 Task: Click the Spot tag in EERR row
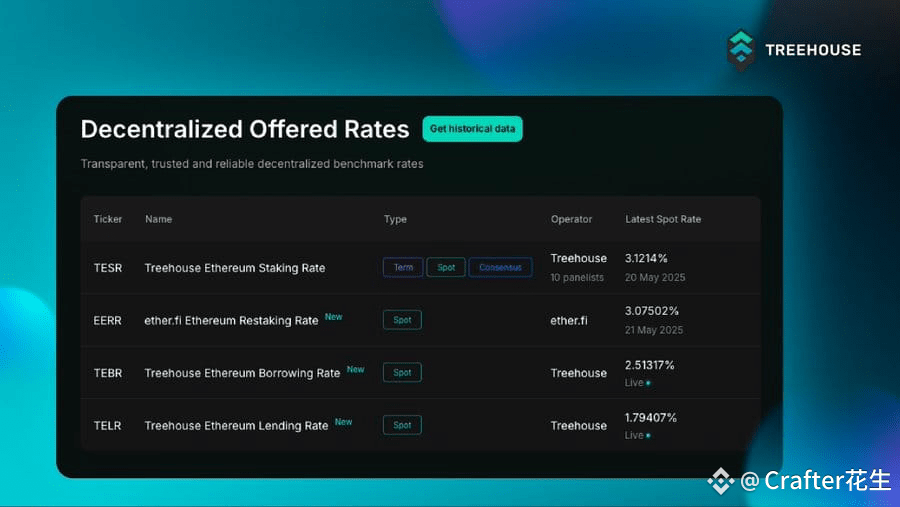pos(402,320)
